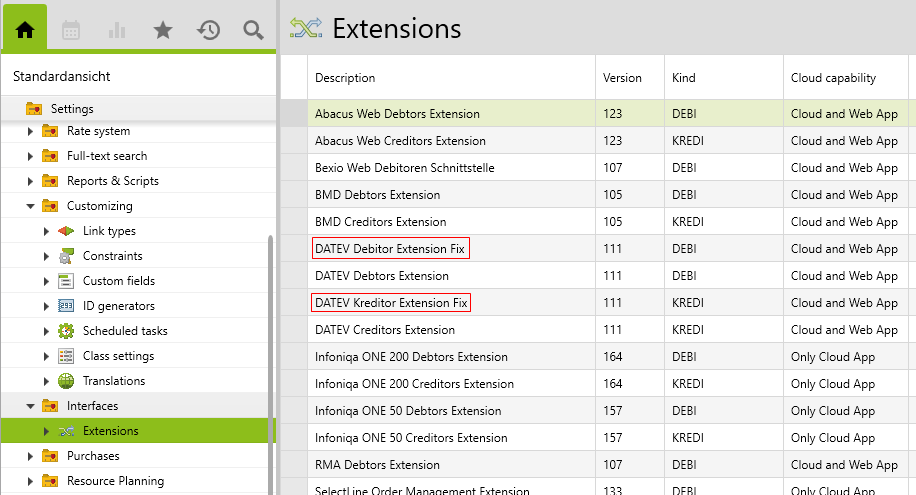Click the Scheduled tasks gear icon
Viewport: 916px width, 495px height.
pyautogui.click(x=66, y=331)
